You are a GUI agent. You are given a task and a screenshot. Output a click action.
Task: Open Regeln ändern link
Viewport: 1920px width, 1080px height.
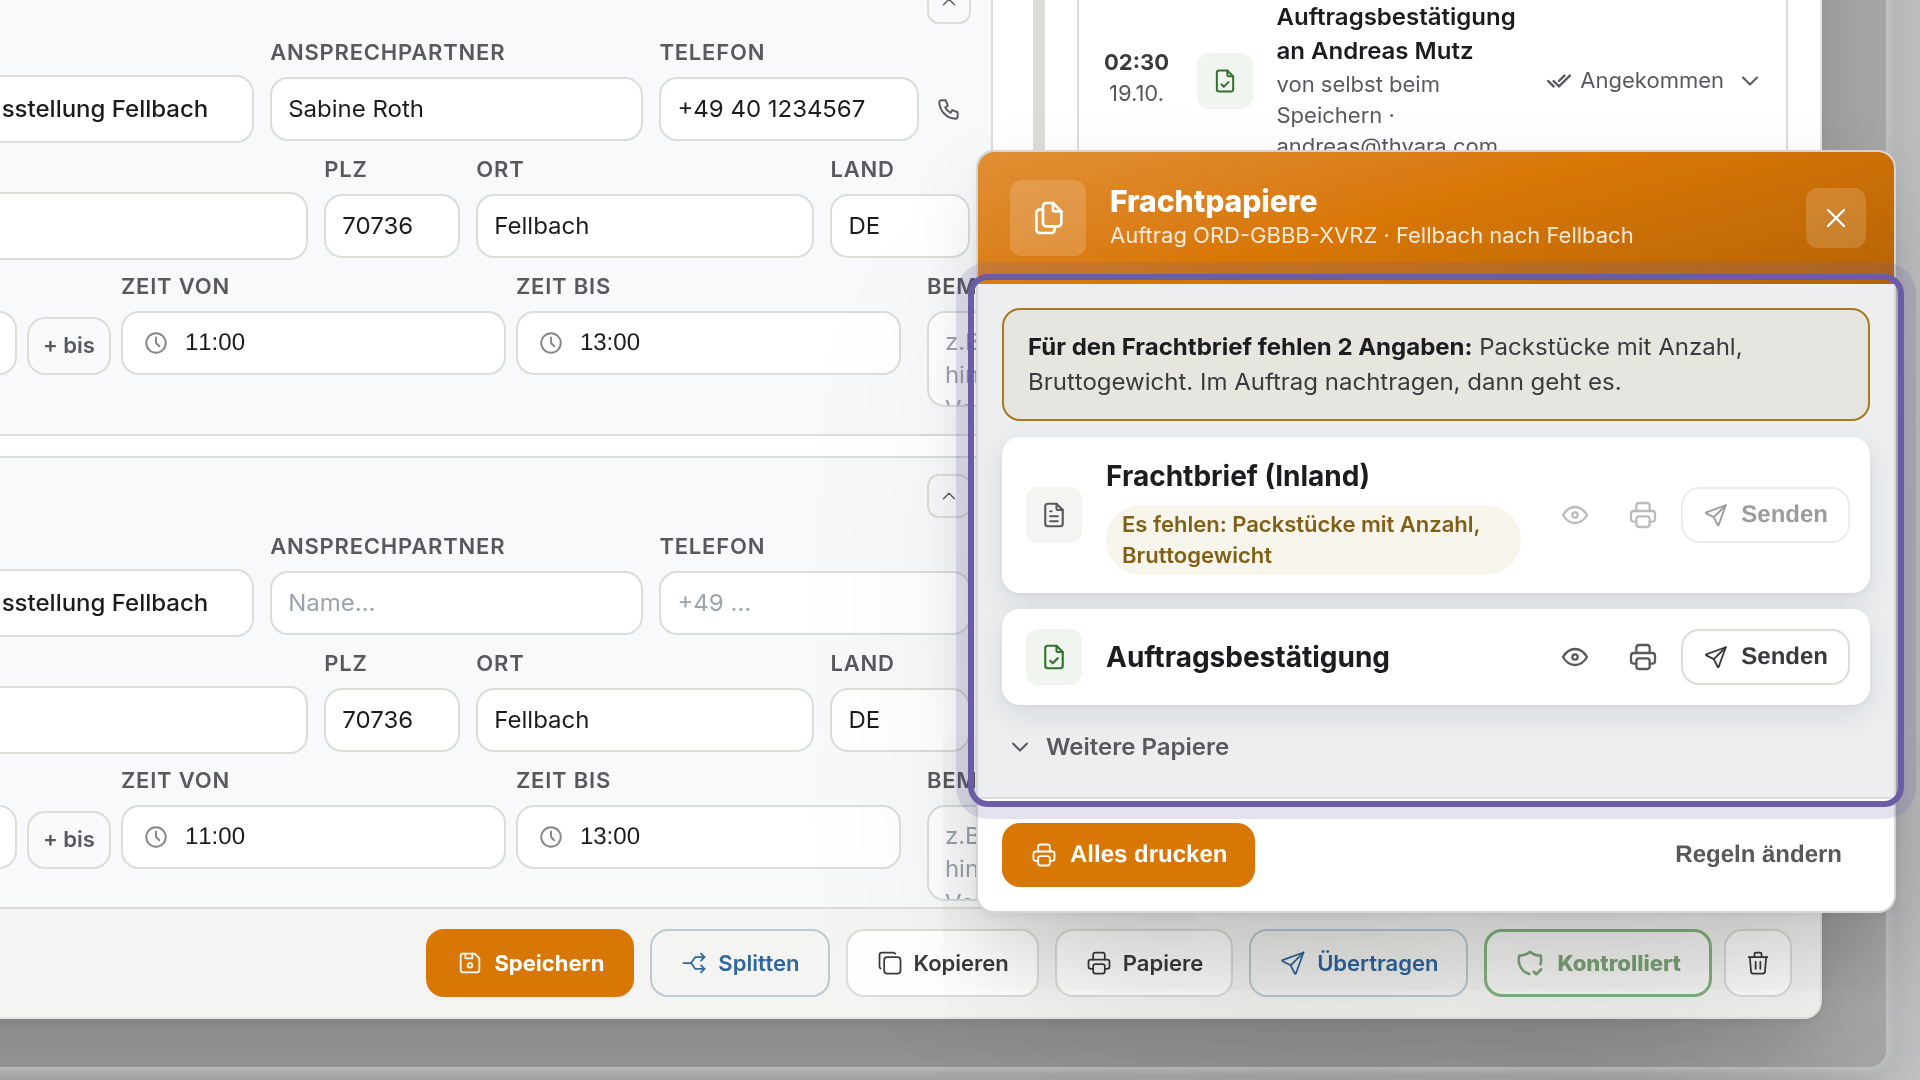(x=1757, y=854)
